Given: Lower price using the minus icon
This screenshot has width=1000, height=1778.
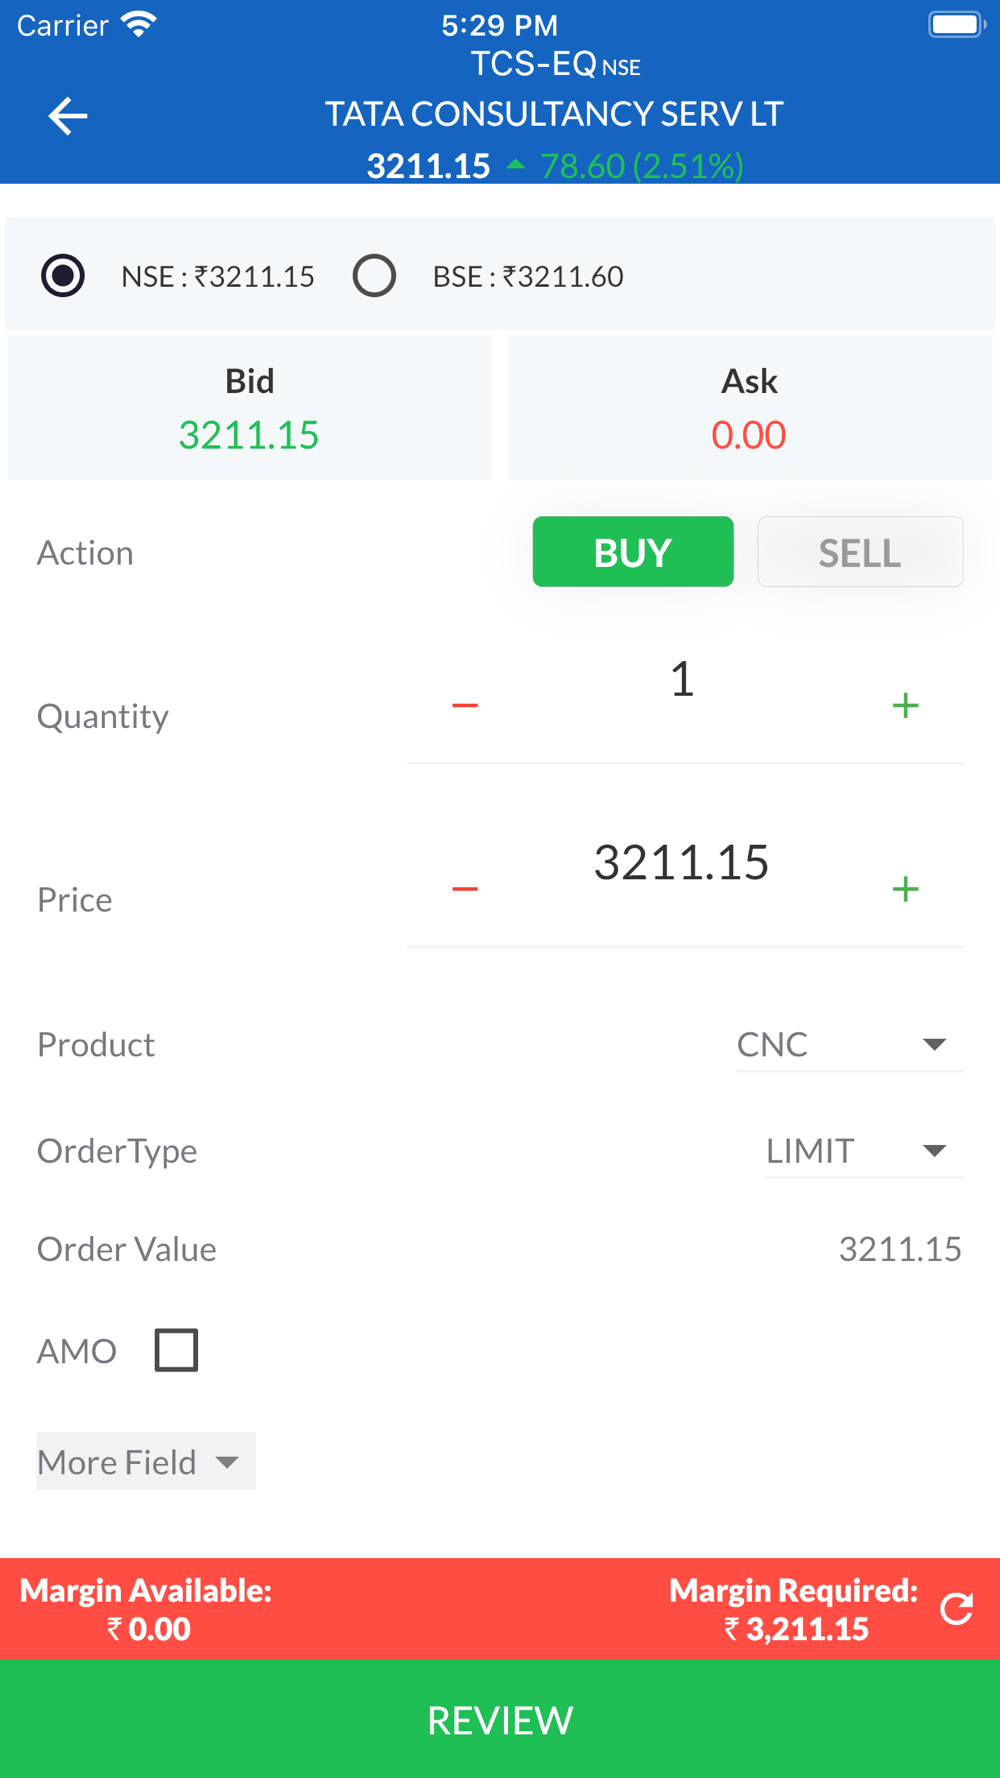Looking at the screenshot, I should [x=465, y=889].
